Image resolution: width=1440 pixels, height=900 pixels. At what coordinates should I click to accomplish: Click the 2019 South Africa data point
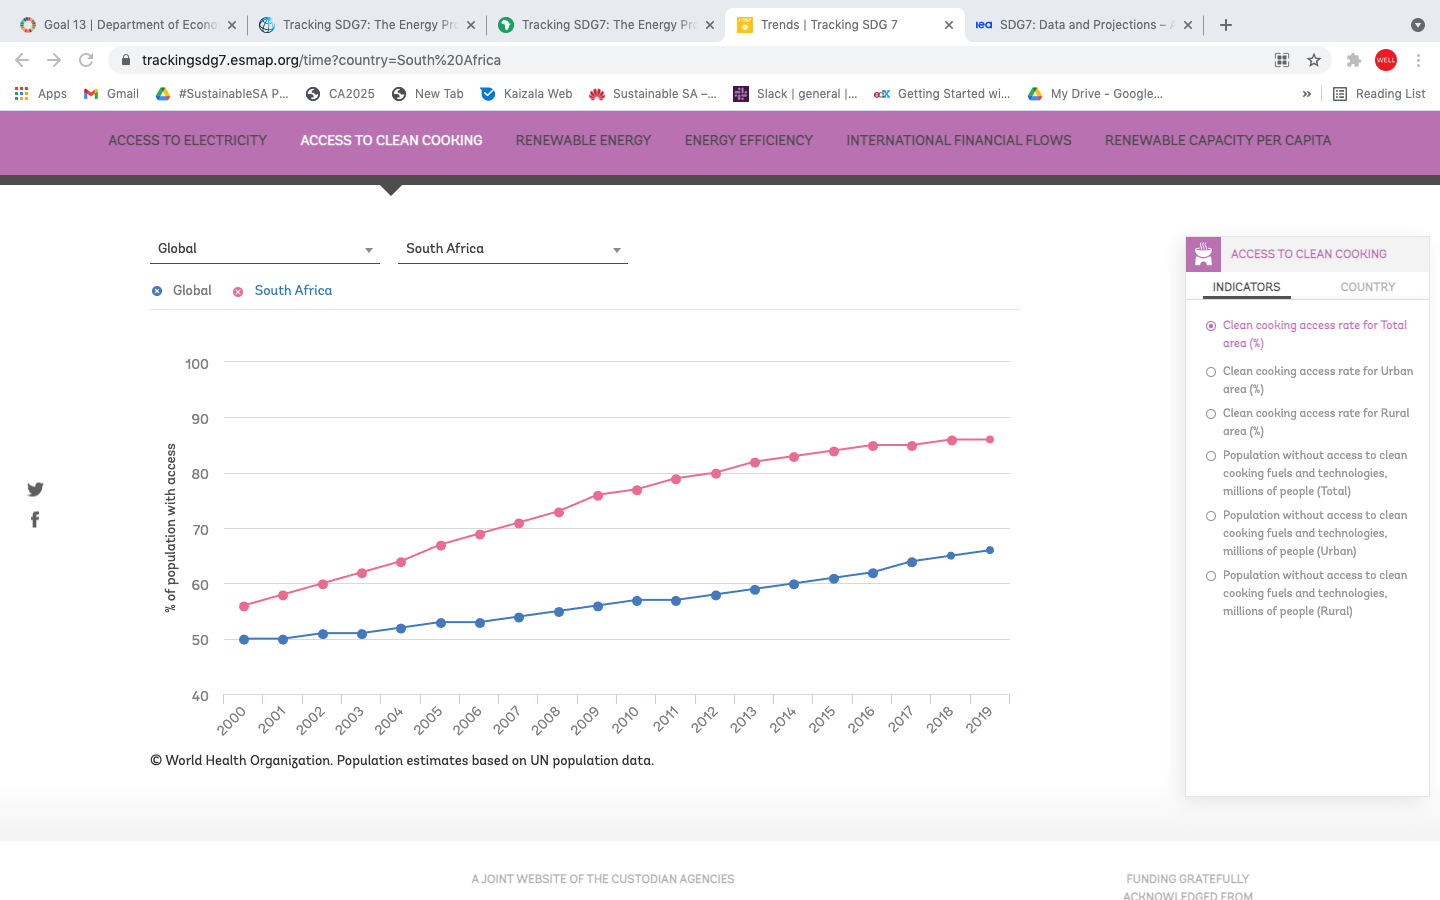click(x=990, y=439)
